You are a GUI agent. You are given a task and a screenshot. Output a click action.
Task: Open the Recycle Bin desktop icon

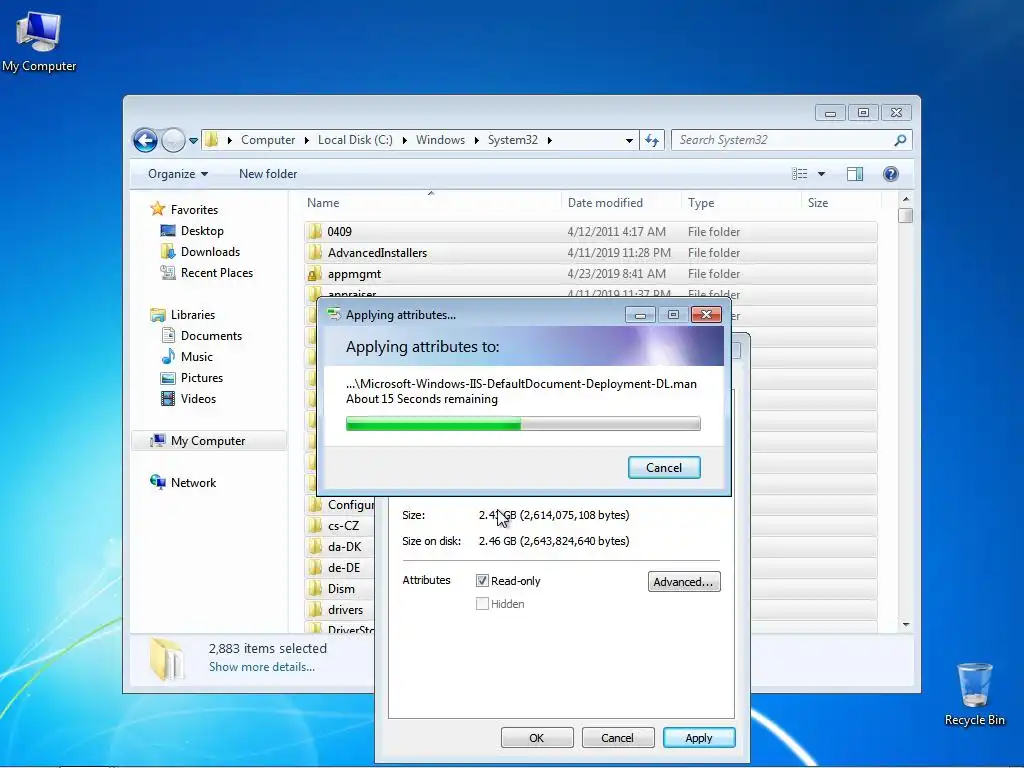(974, 694)
